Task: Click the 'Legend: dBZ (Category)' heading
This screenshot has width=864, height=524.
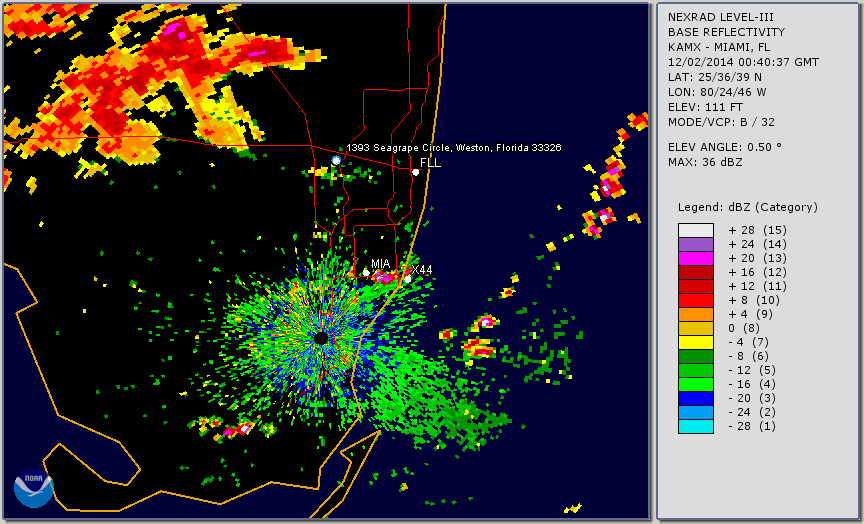Action: [748, 207]
